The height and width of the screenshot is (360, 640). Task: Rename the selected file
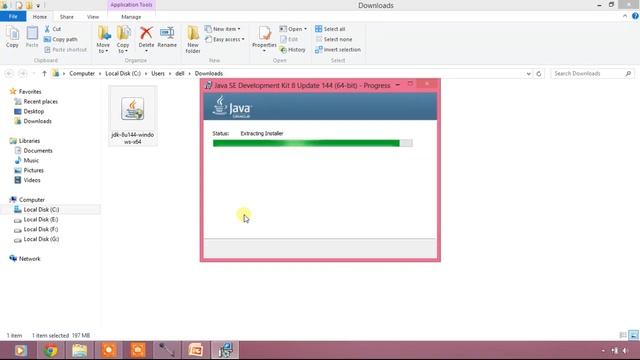coord(167,37)
